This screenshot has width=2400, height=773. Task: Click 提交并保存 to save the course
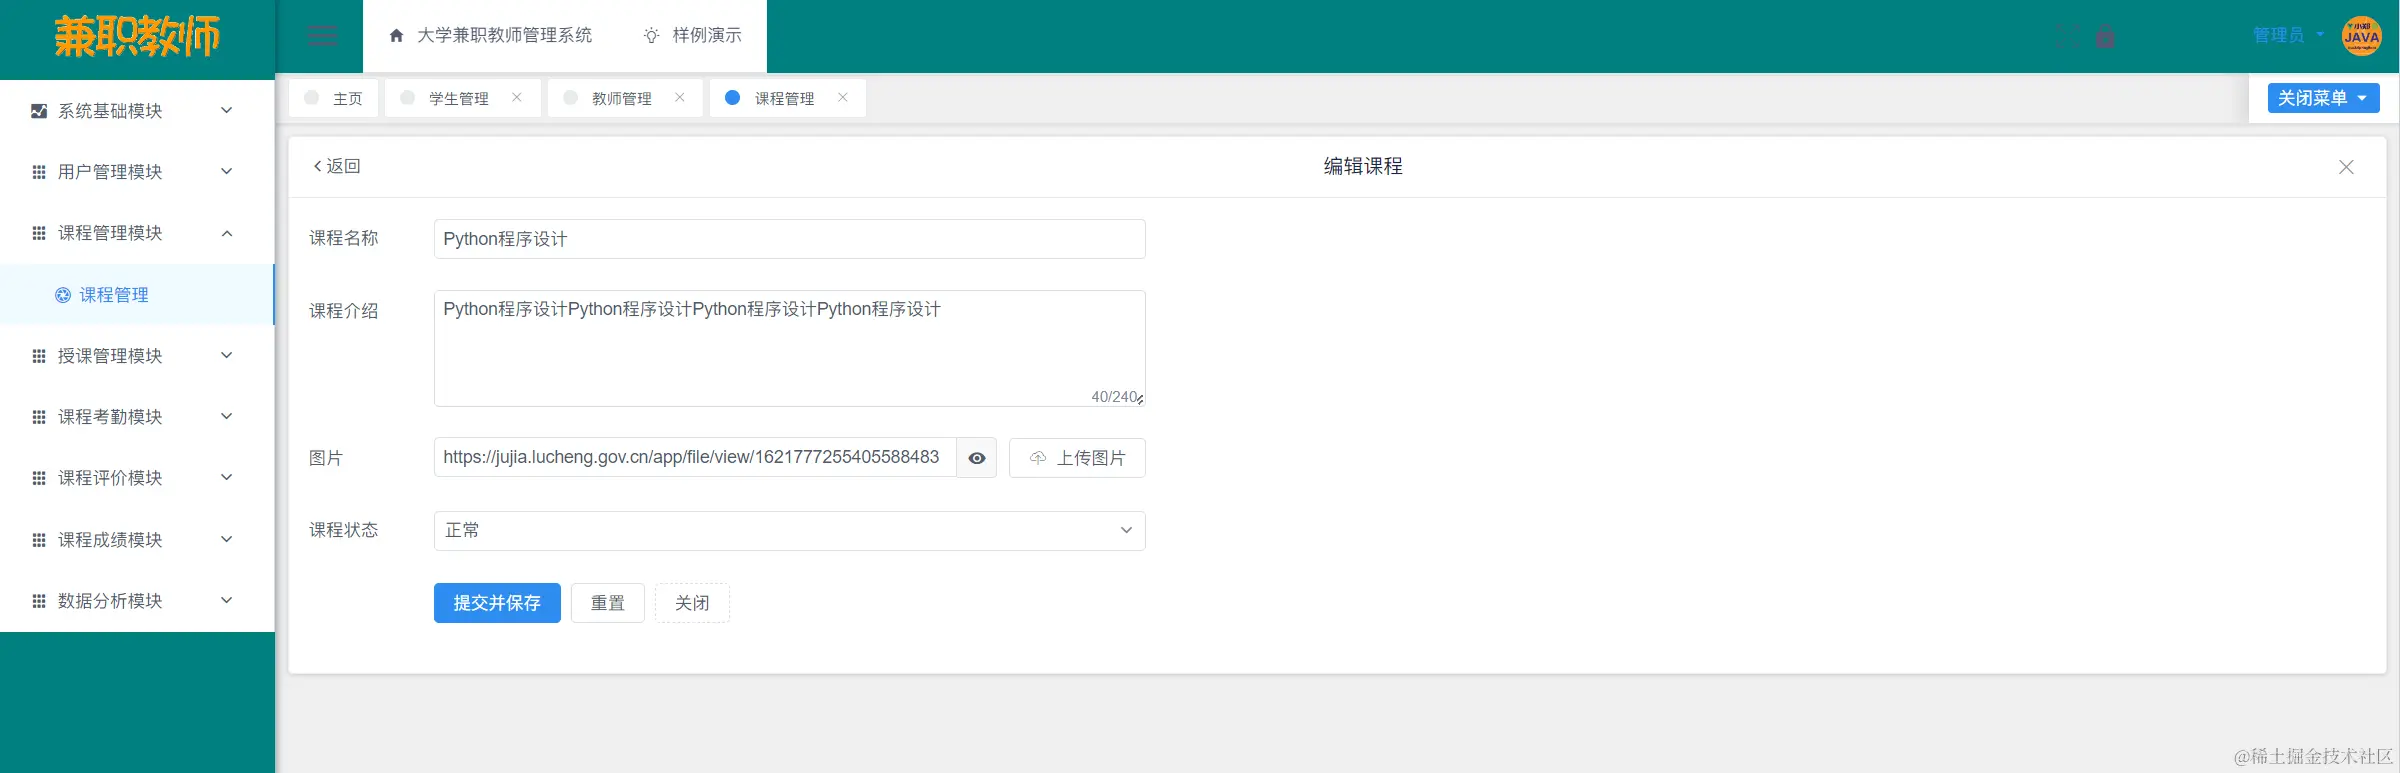coord(497,603)
